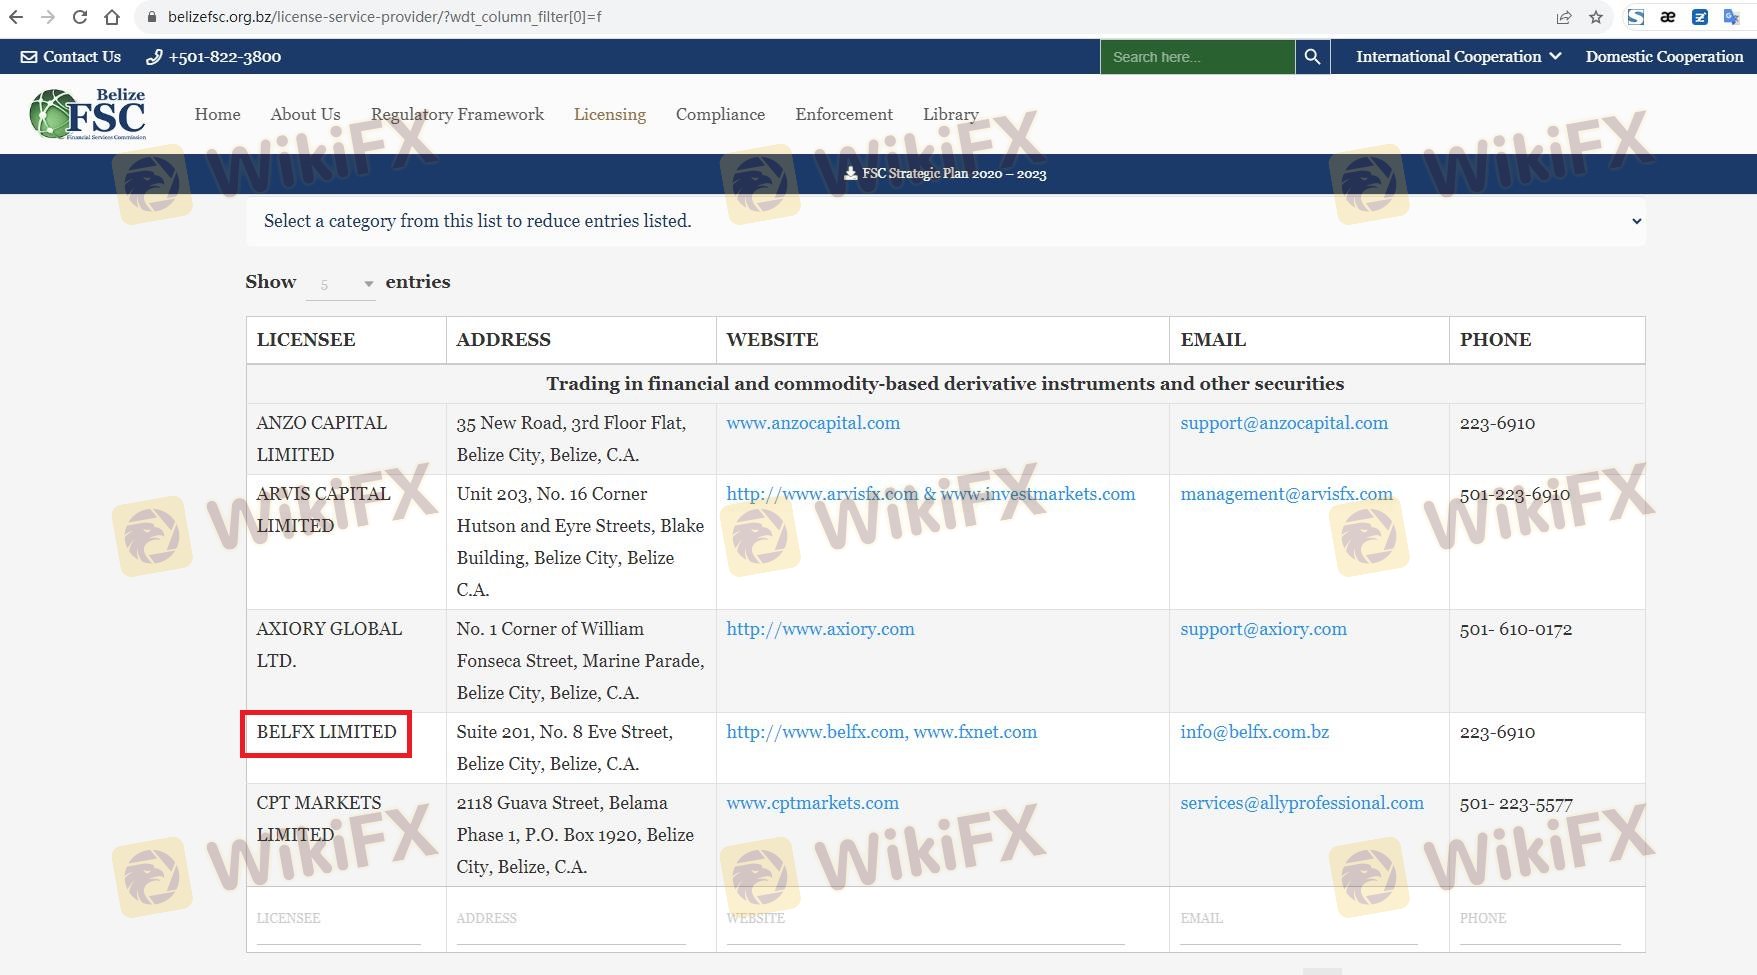Open the www.anzocapital.com link
The height and width of the screenshot is (975, 1757).
pyautogui.click(x=812, y=423)
